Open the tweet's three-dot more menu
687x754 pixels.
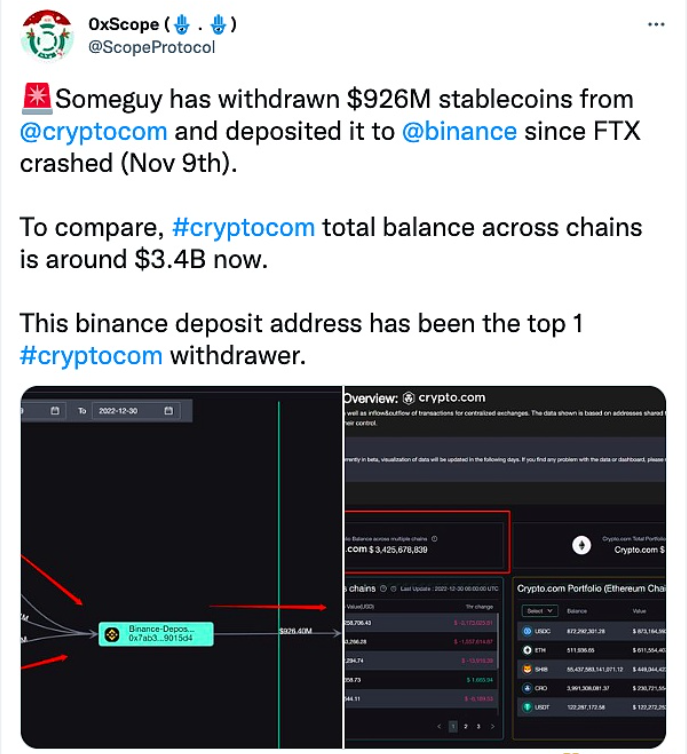point(656,24)
